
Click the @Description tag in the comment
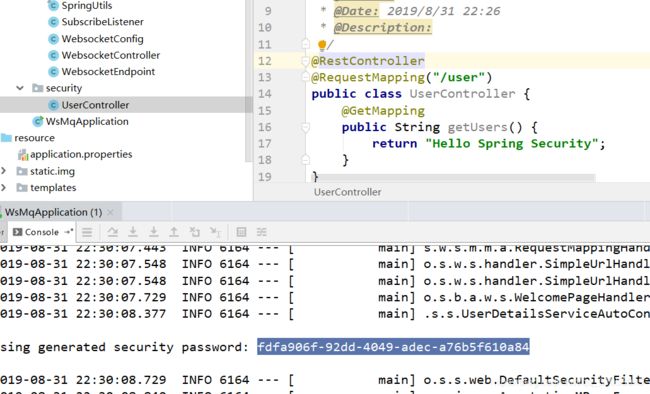pyautogui.click(x=383, y=27)
